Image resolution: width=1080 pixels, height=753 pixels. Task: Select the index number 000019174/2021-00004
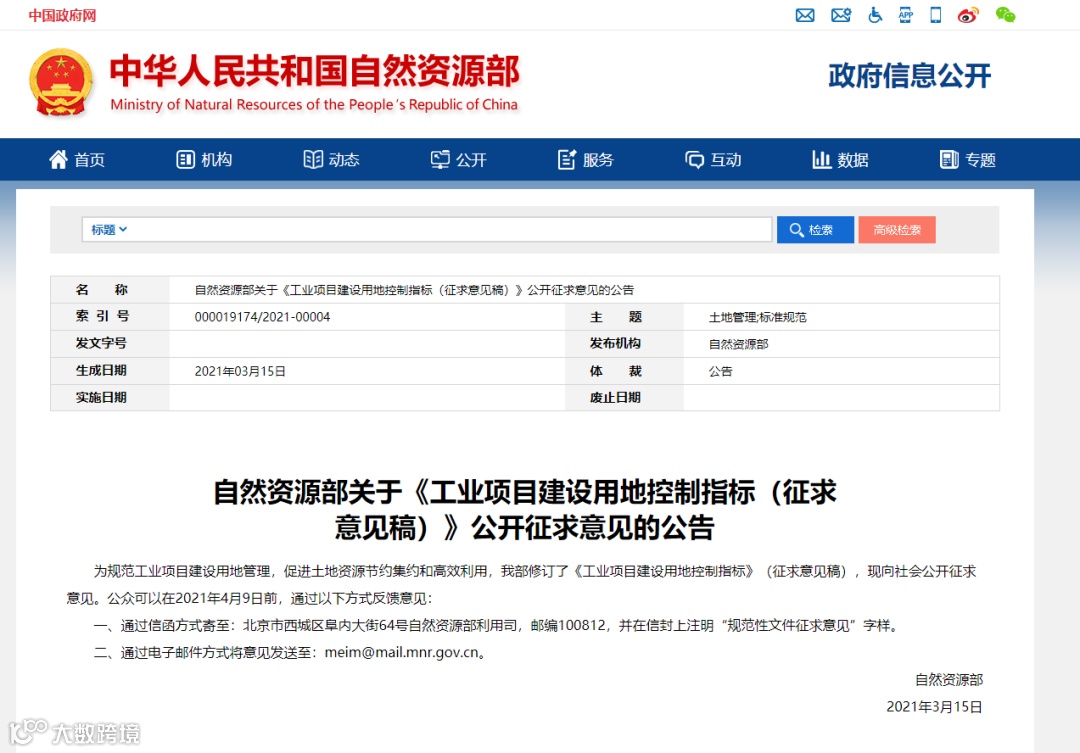coord(262,317)
